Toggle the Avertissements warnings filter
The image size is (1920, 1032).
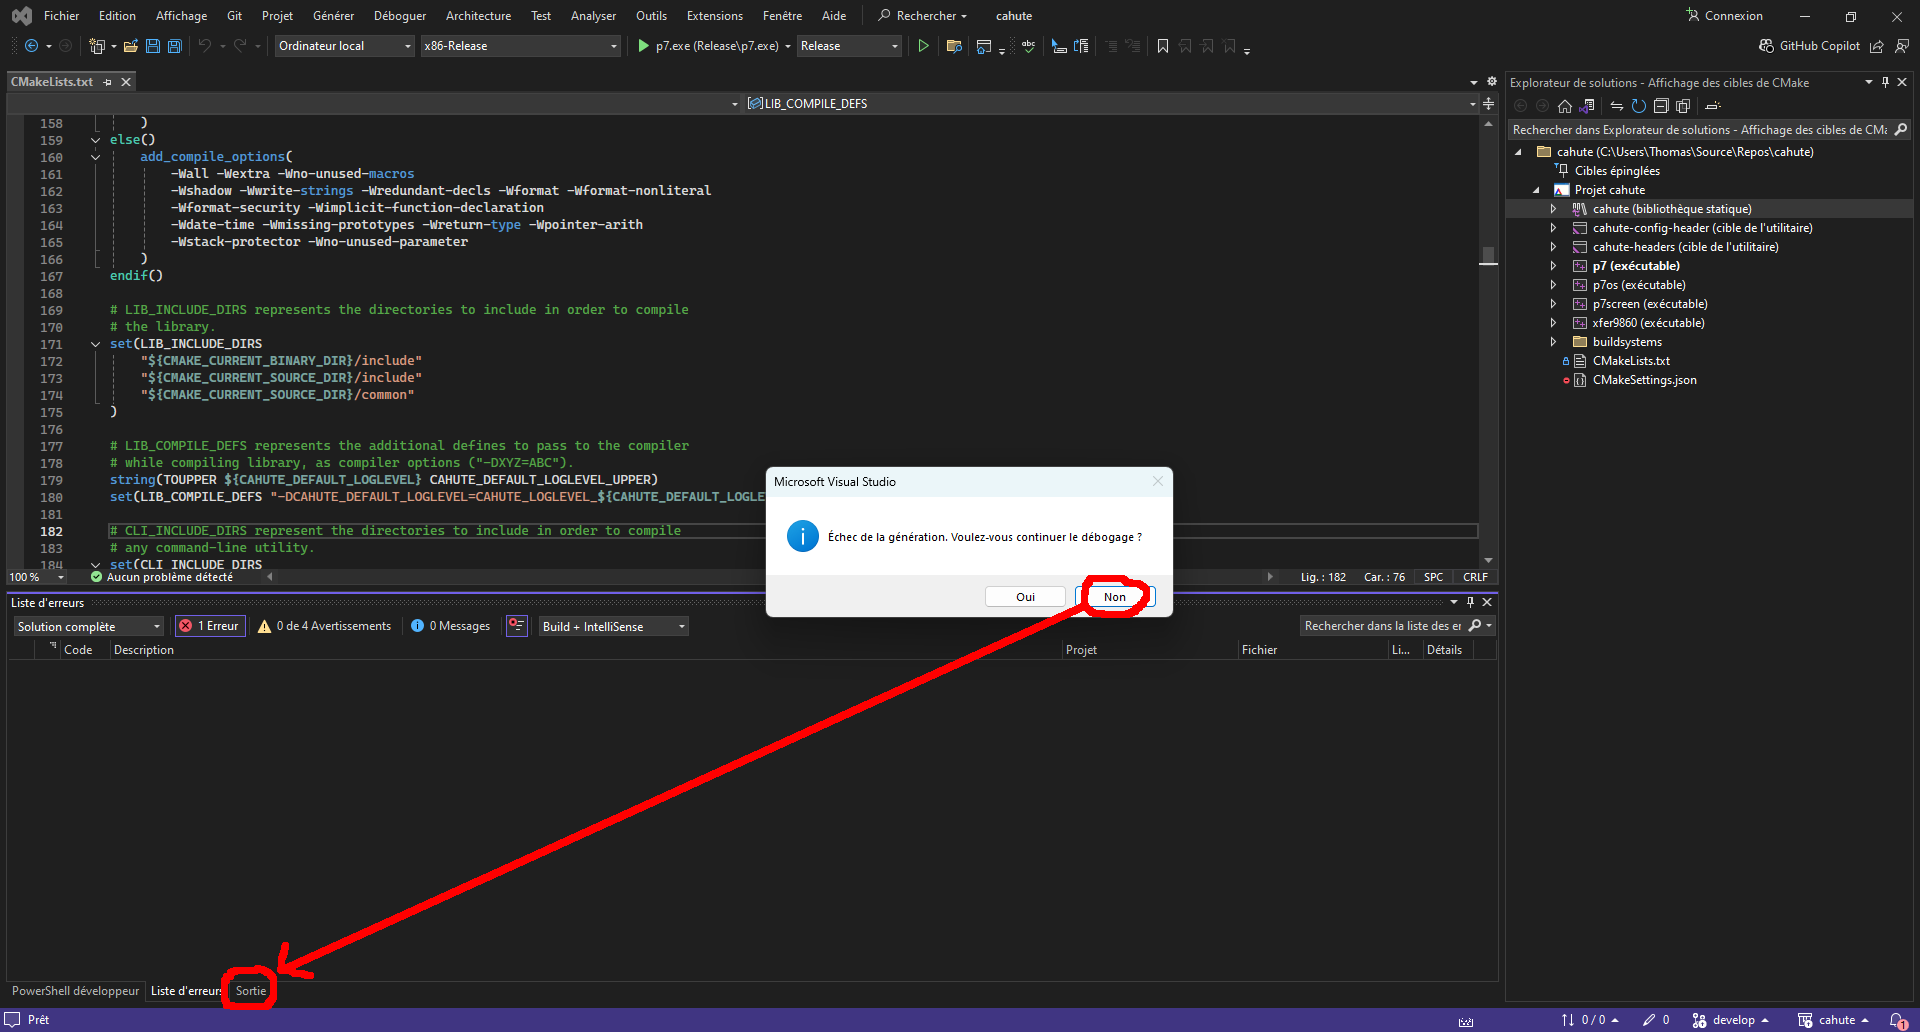pyautogui.click(x=324, y=626)
